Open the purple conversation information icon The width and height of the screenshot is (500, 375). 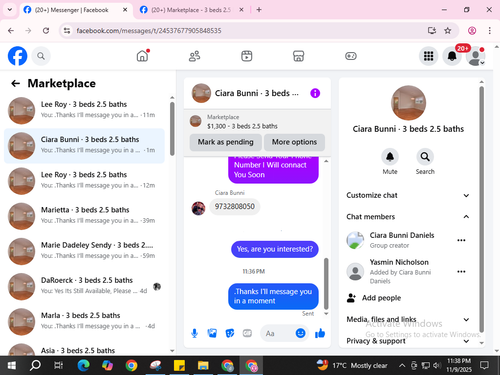coord(315,93)
